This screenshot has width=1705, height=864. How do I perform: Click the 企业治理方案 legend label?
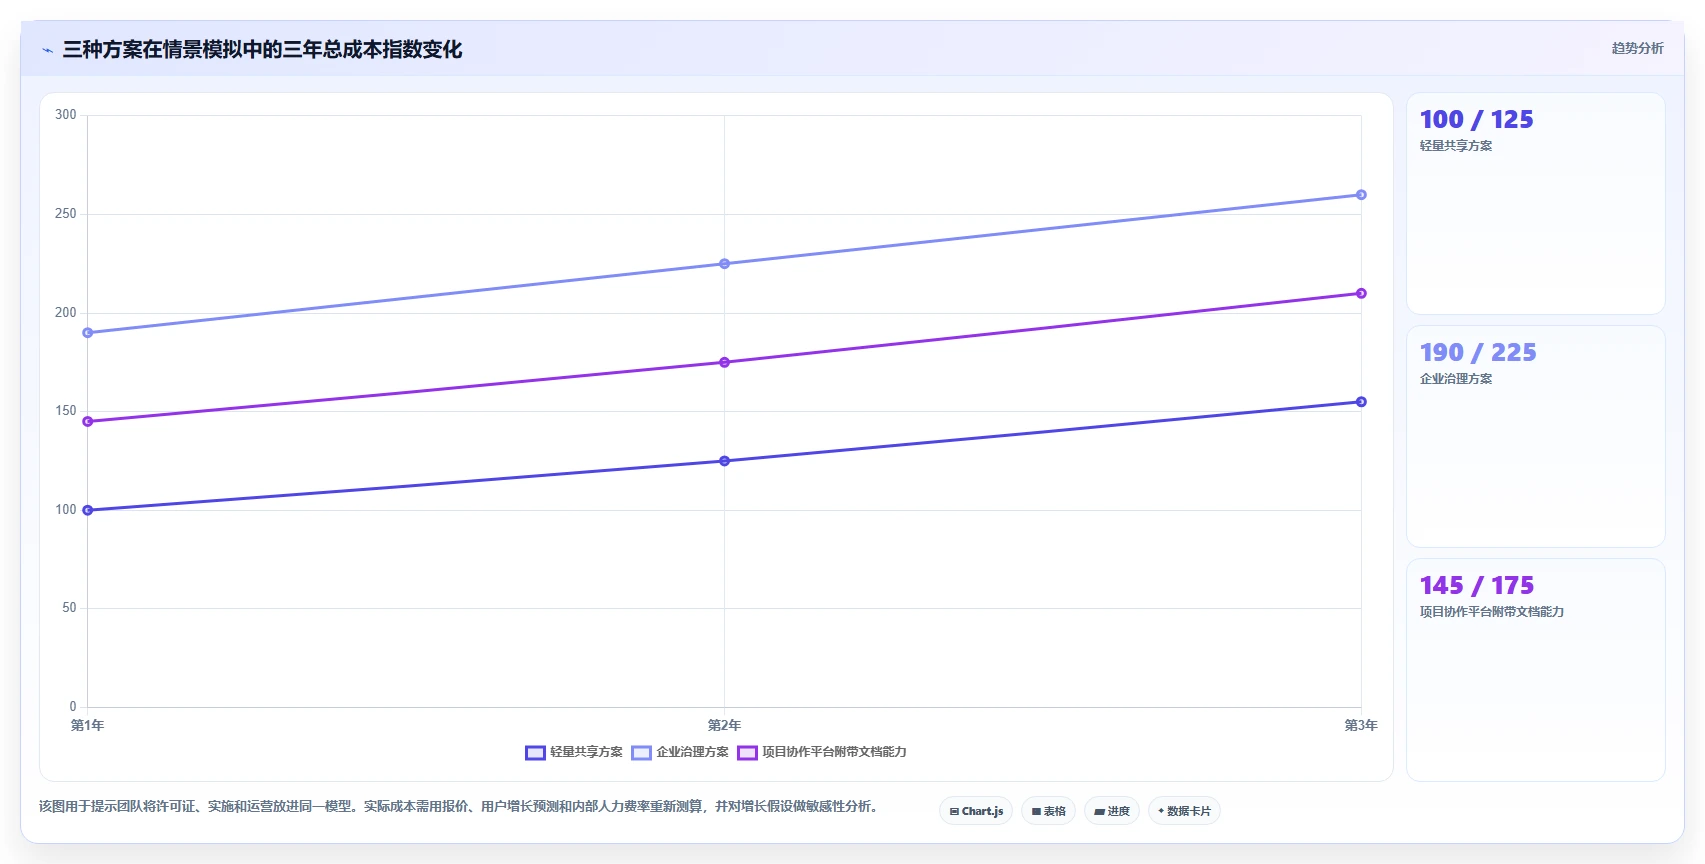692,752
